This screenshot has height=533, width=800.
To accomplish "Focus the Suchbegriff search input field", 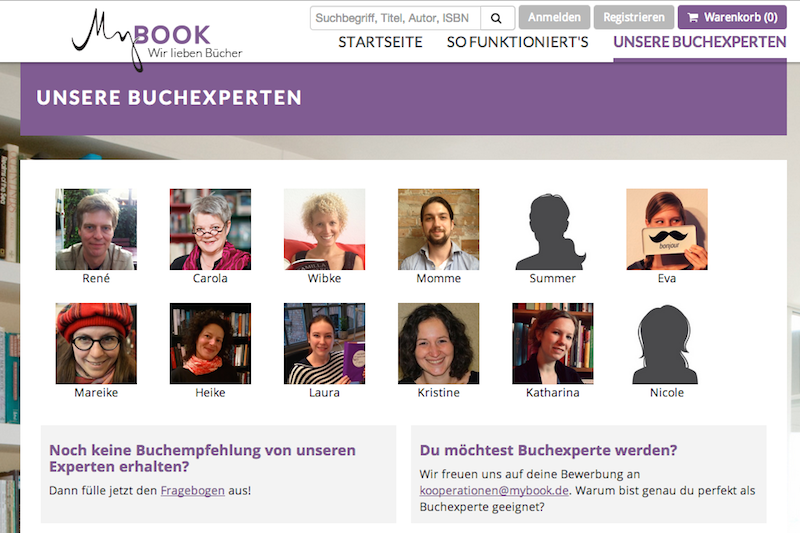I will (395, 18).
